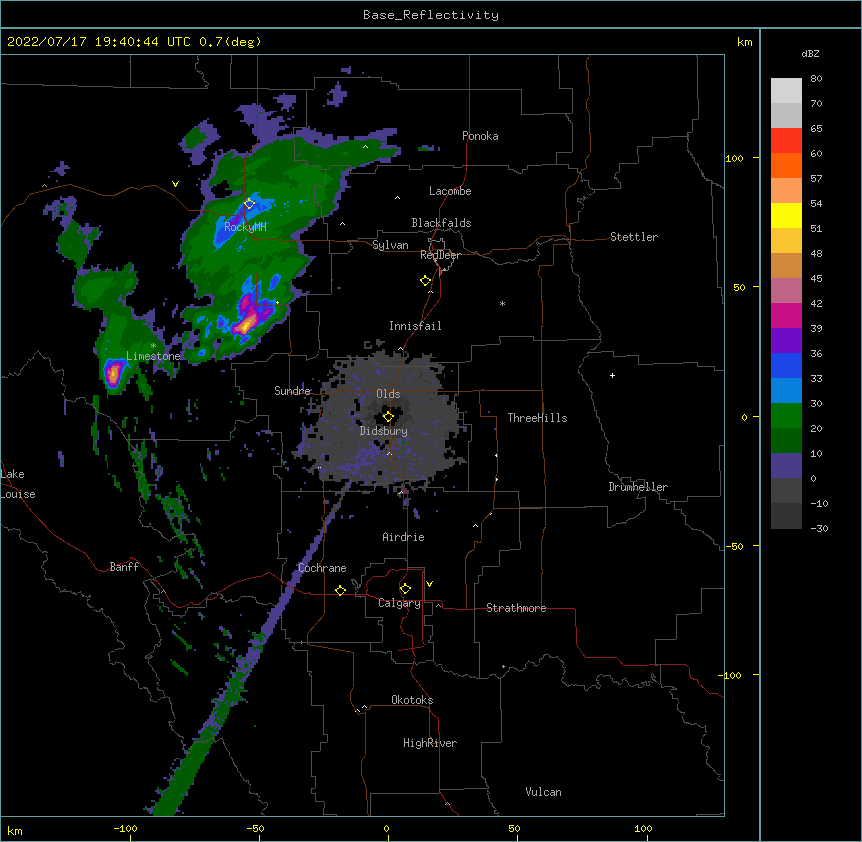862x842 pixels.
Task: Click the white asterisk east of Innisfail
Action: coord(502,304)
